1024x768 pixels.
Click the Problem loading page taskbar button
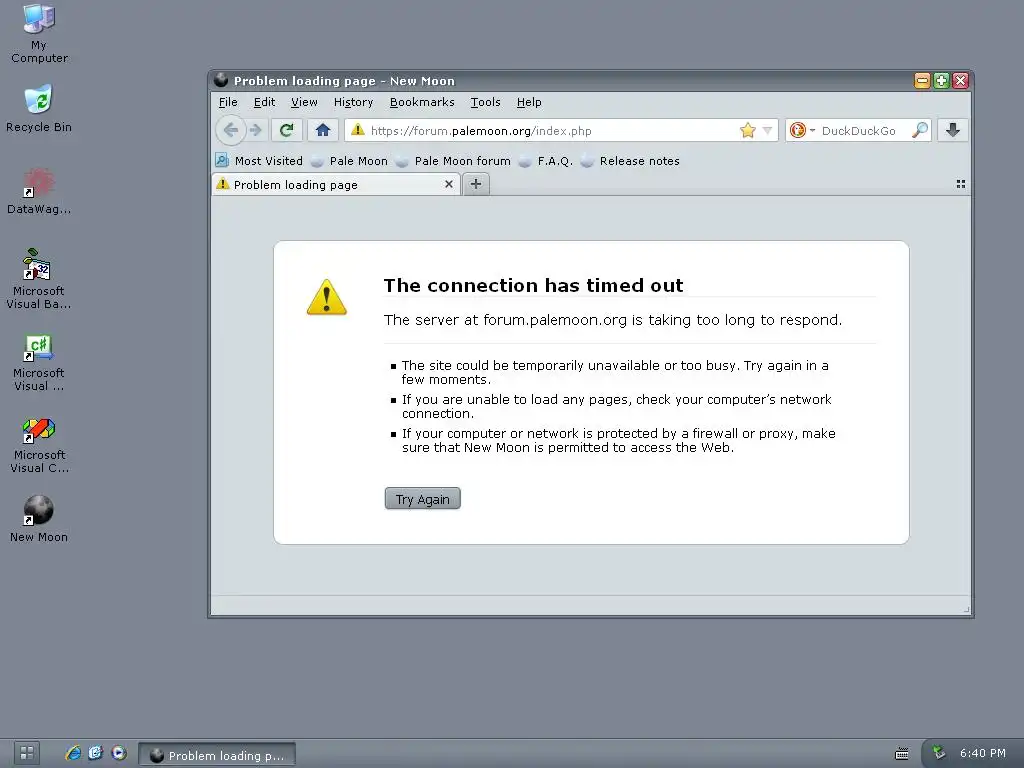point(217,755)
